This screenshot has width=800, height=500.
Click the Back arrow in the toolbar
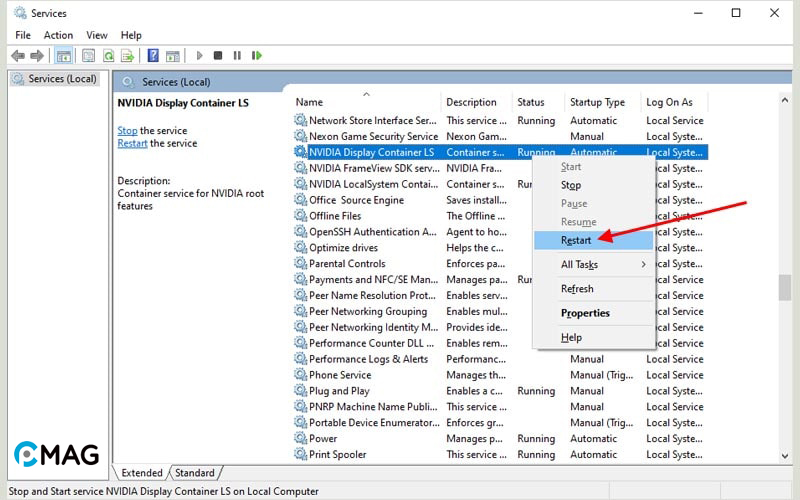pos(19,56)
